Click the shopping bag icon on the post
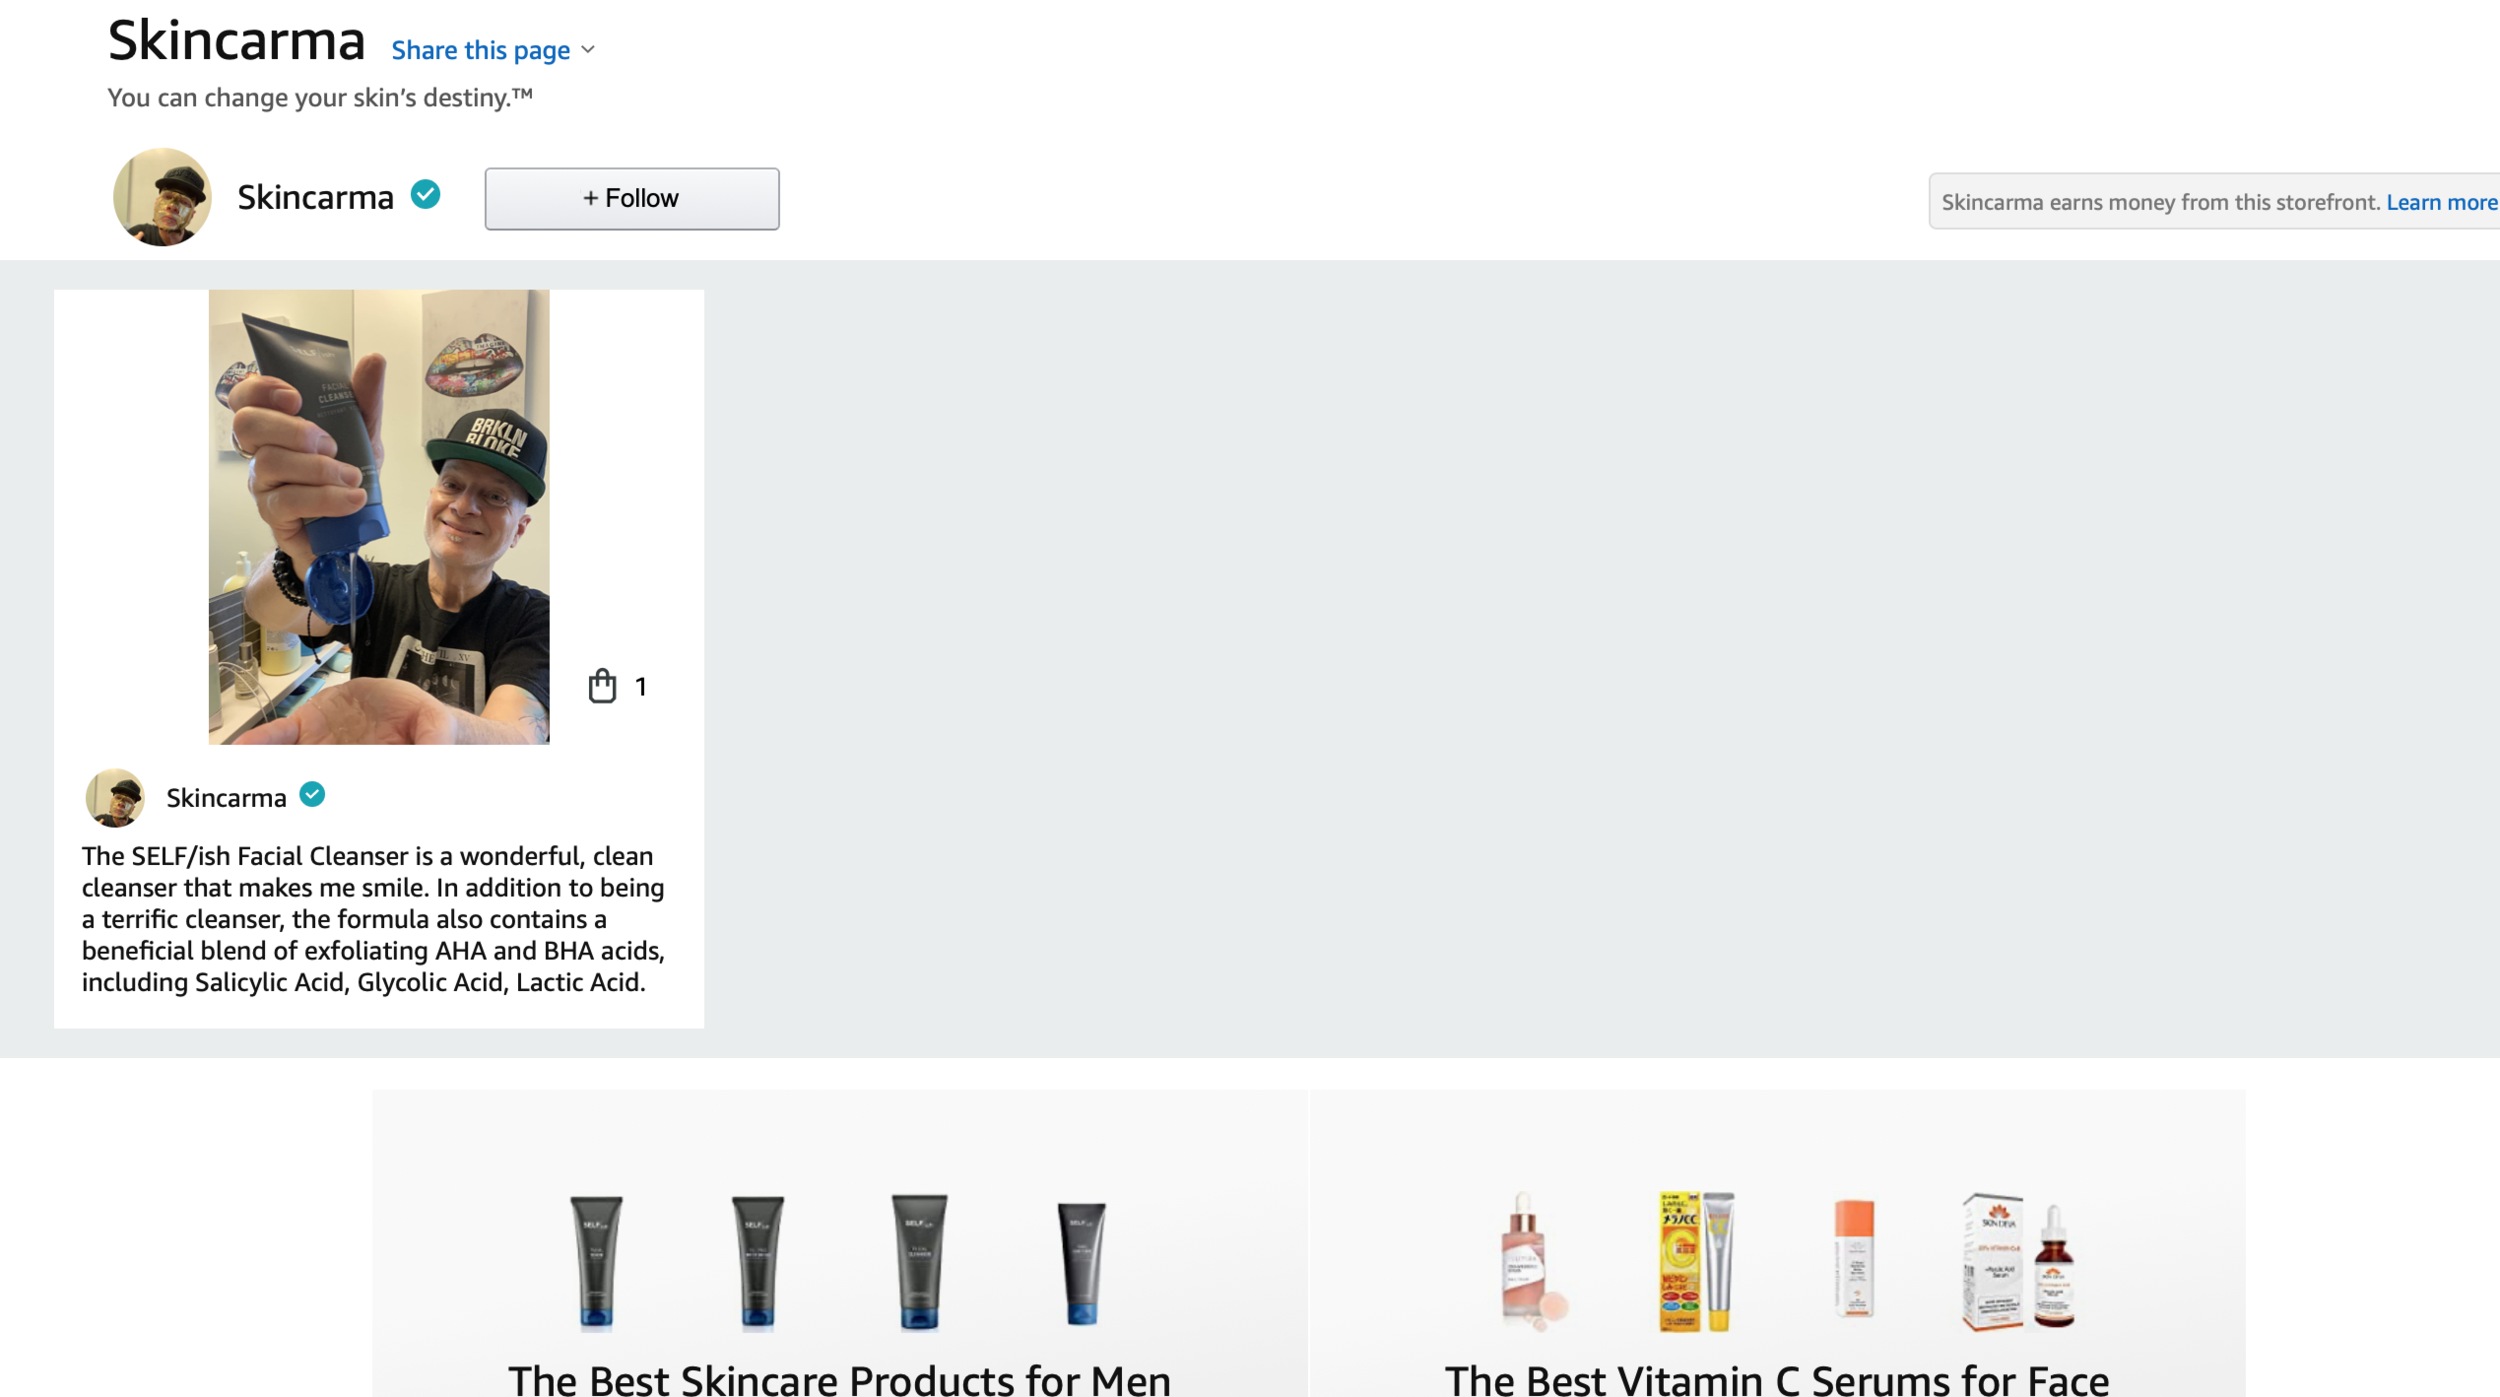Image resolution: width=2500 pixels, height=1397 pixels. (x=602, y=686)
